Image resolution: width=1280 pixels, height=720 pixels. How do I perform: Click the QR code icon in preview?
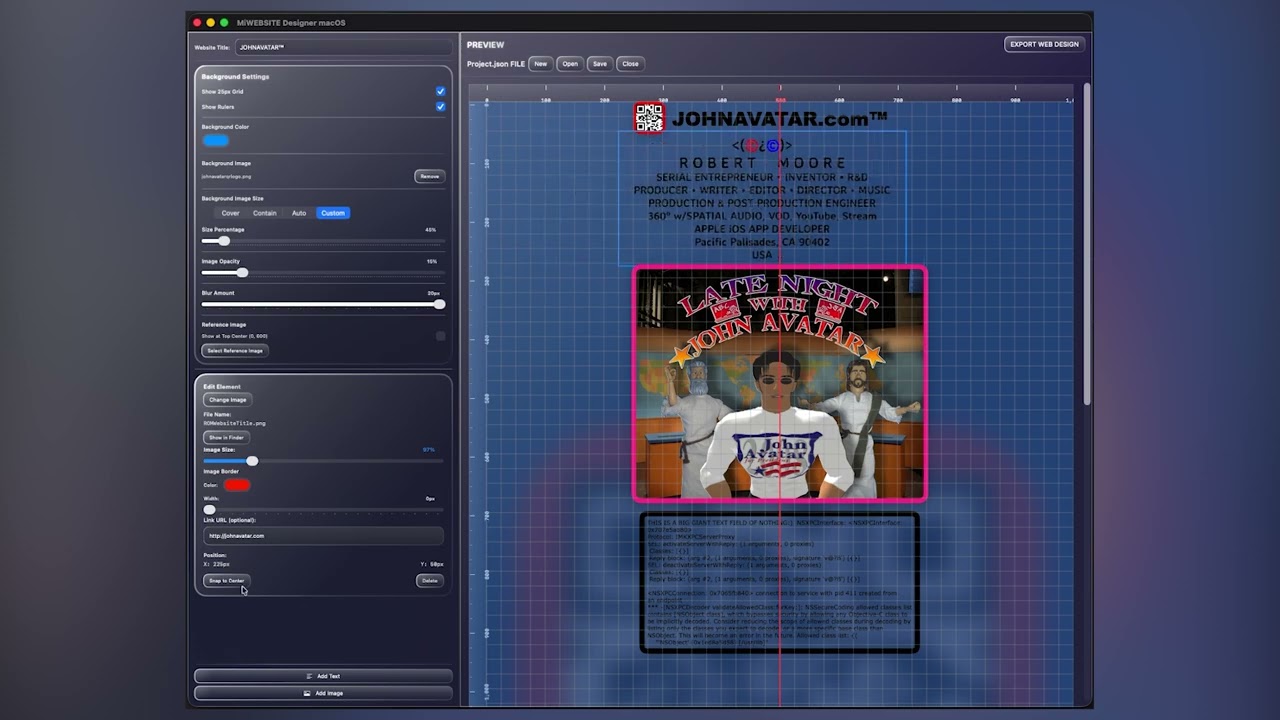(x=649, y=118)
